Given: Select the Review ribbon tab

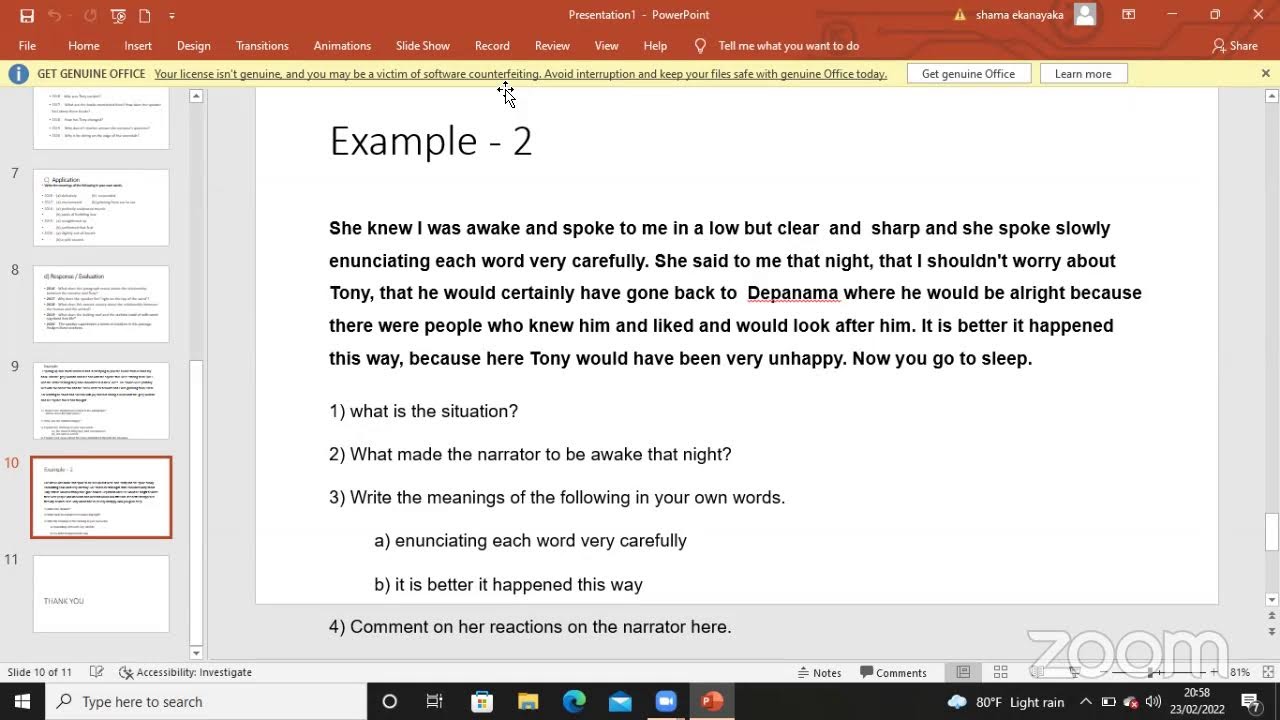Looking at the screenshot, I should 552,46.
